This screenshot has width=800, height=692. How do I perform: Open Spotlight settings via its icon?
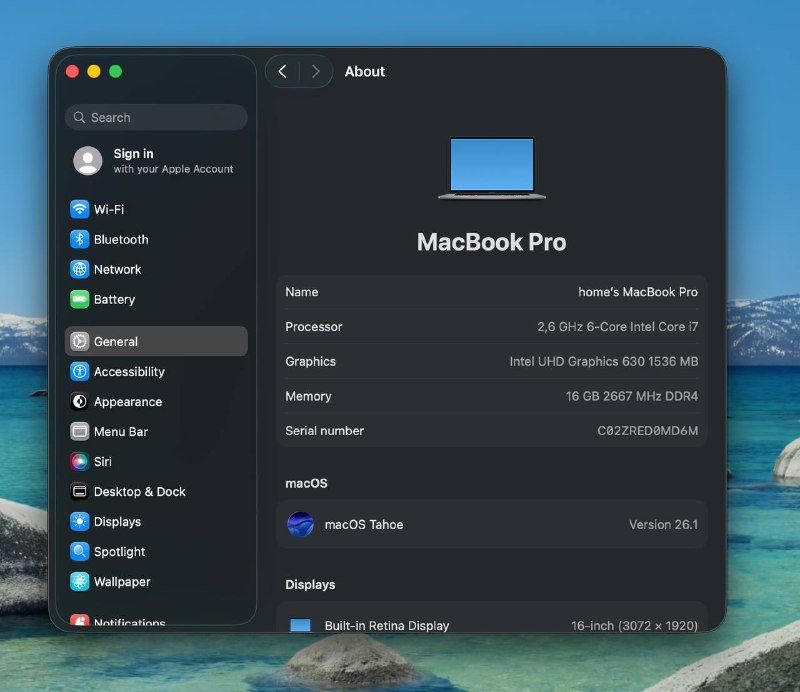coord(81,551)
